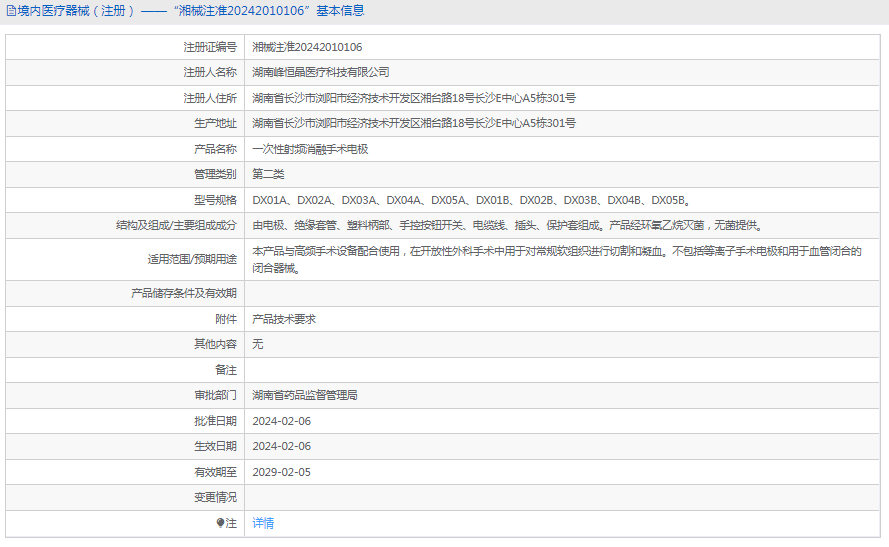Click the 其他内容 label

click(x=215, y=344)
